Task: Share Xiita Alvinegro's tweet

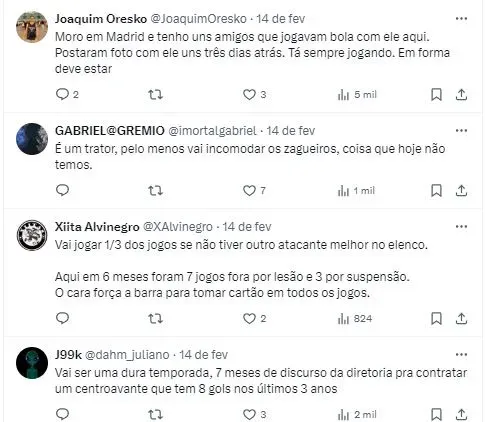Action: (x=461, y=319)
